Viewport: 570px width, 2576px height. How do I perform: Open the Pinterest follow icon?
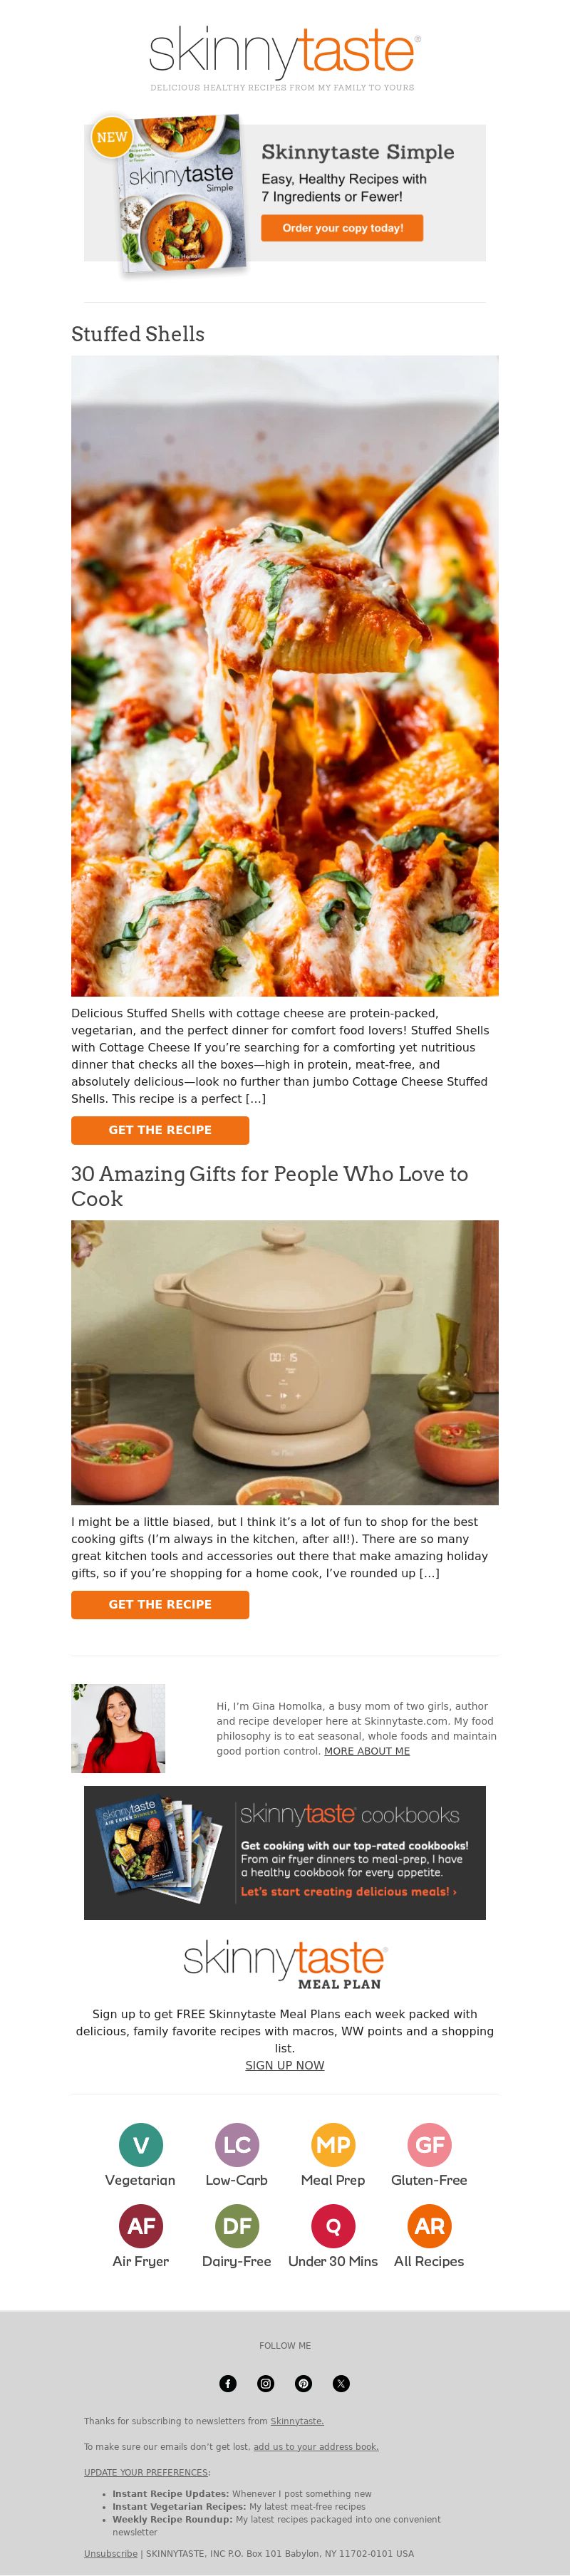304,2383
